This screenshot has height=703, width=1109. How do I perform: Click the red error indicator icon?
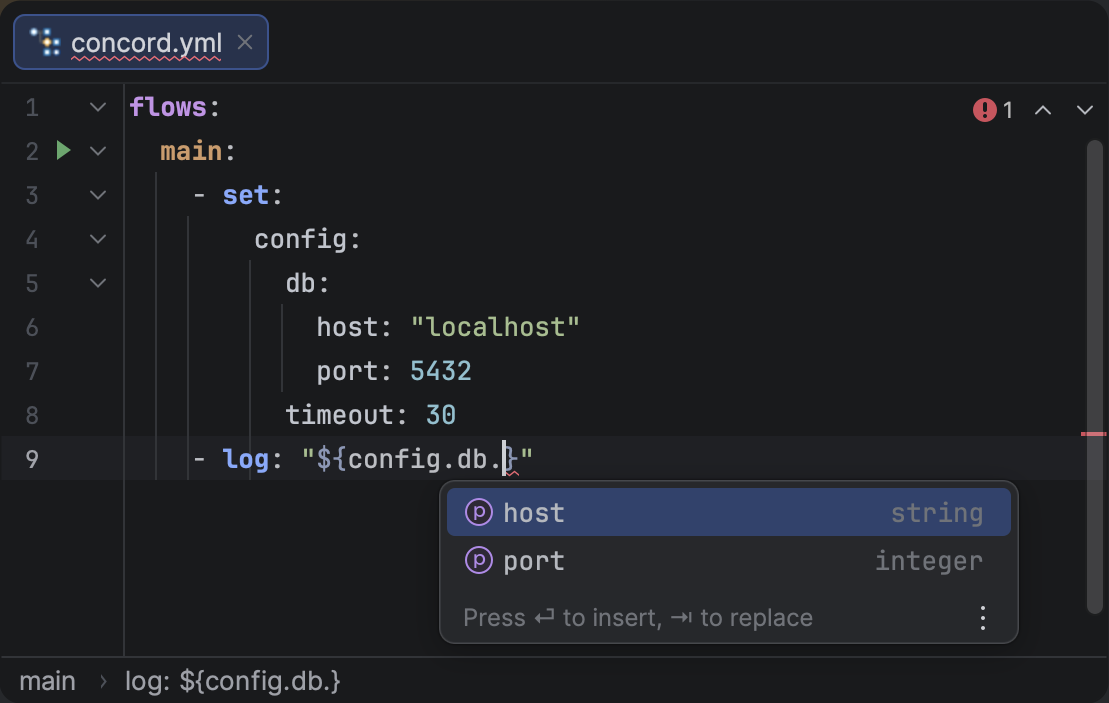pos(984,110)
